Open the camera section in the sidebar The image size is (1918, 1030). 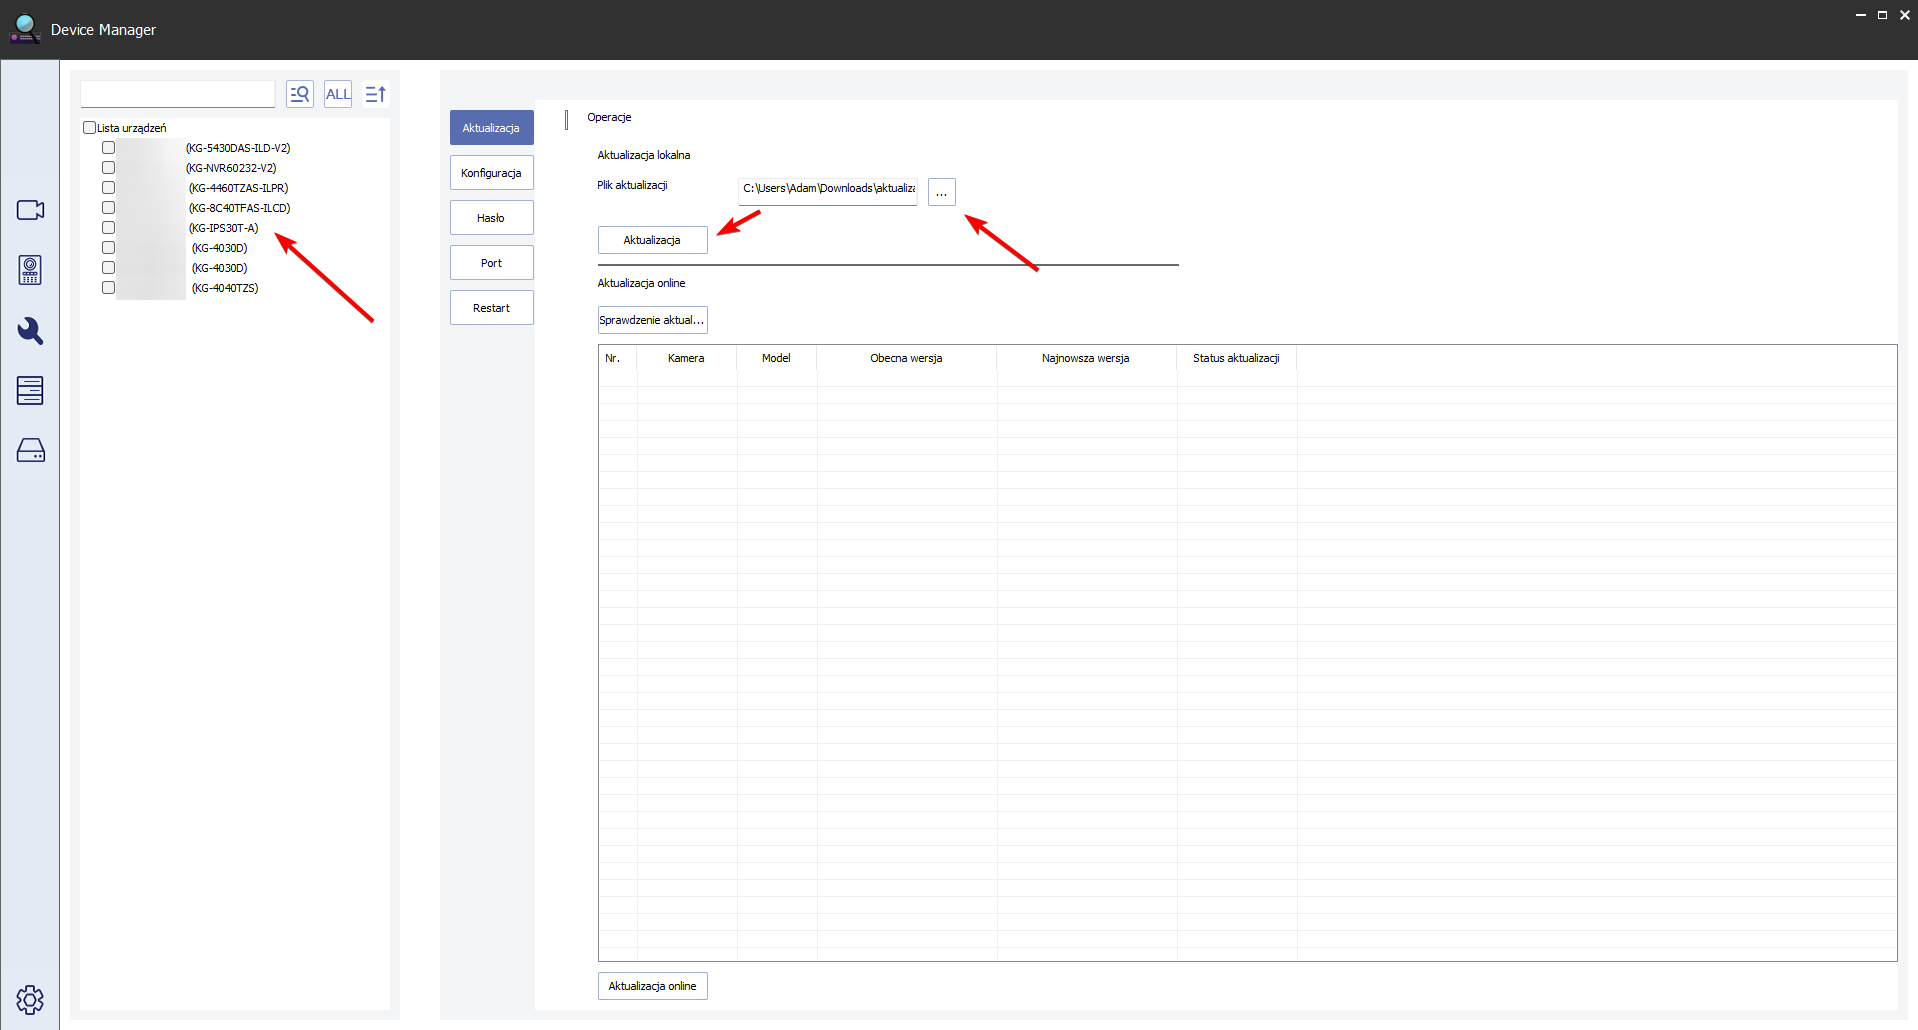[30, 210]
